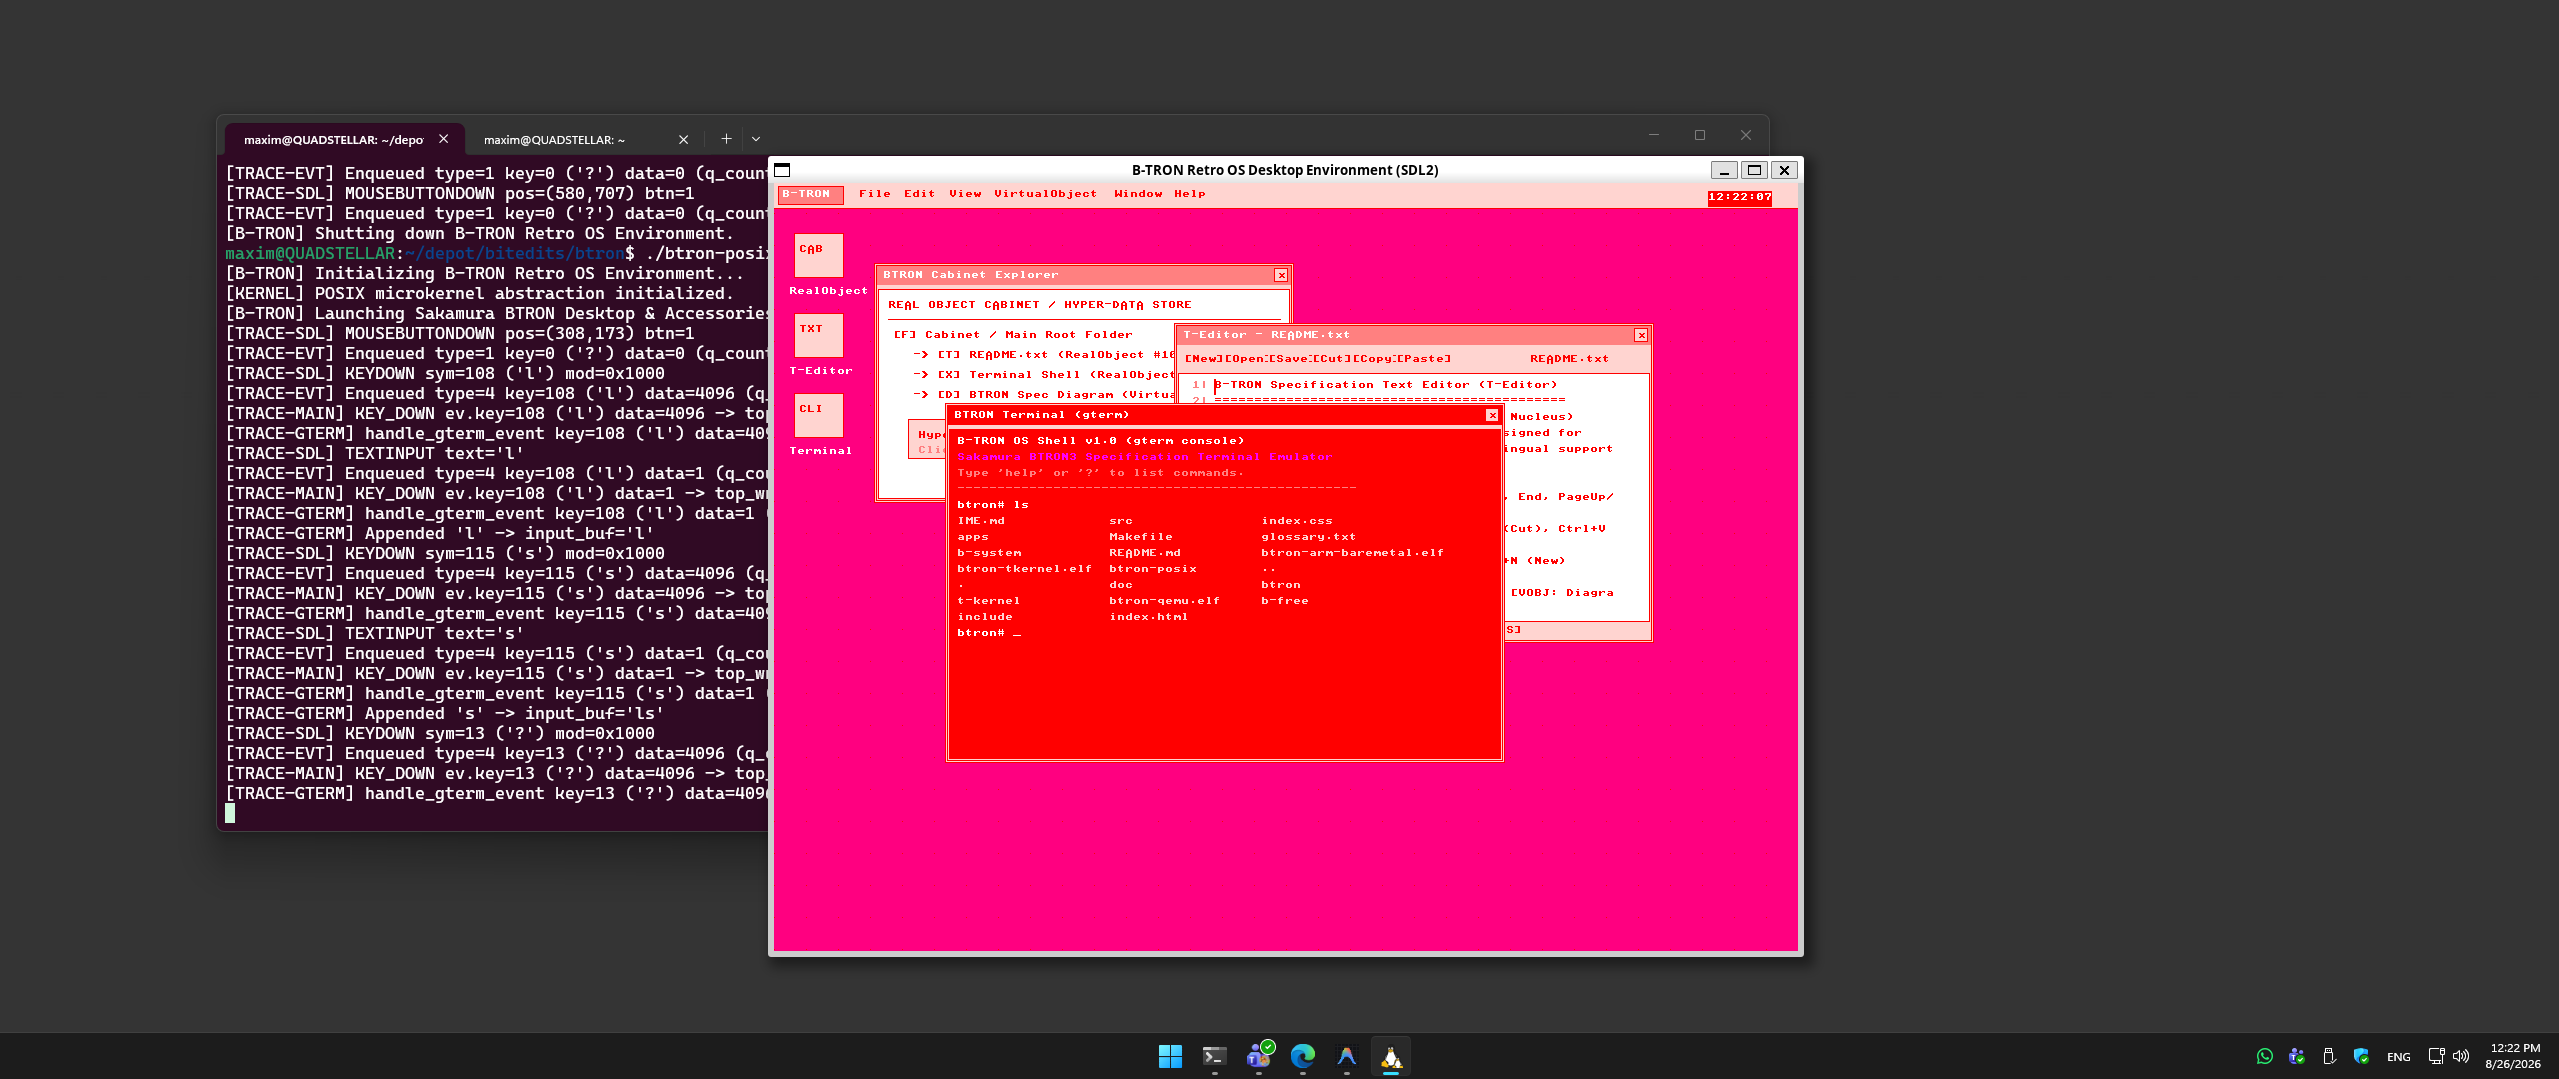2559x1079 pixels.
Task: Click the B-TRON clock showing 12:22:07
Action: tap(1739, 197)
